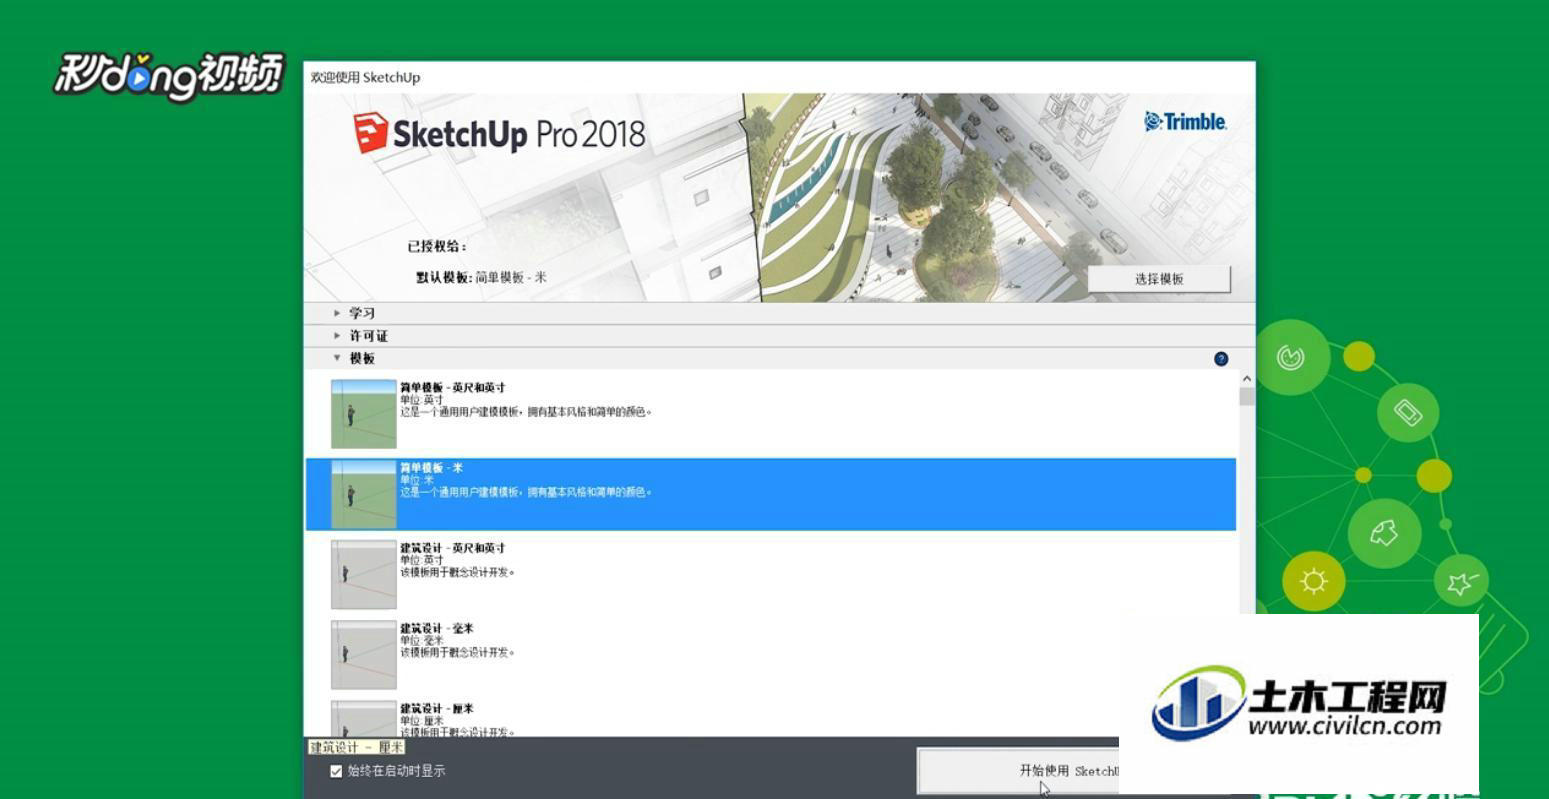Click the 建筑设计 - 英尺和英寸 title text
This screenshot has height=799, width=1549.
pos(452,547)
